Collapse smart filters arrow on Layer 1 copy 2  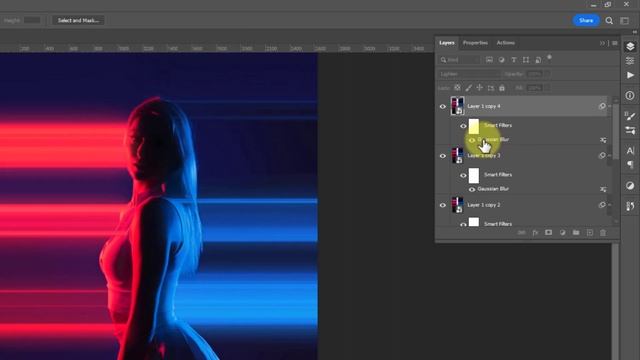610,205
